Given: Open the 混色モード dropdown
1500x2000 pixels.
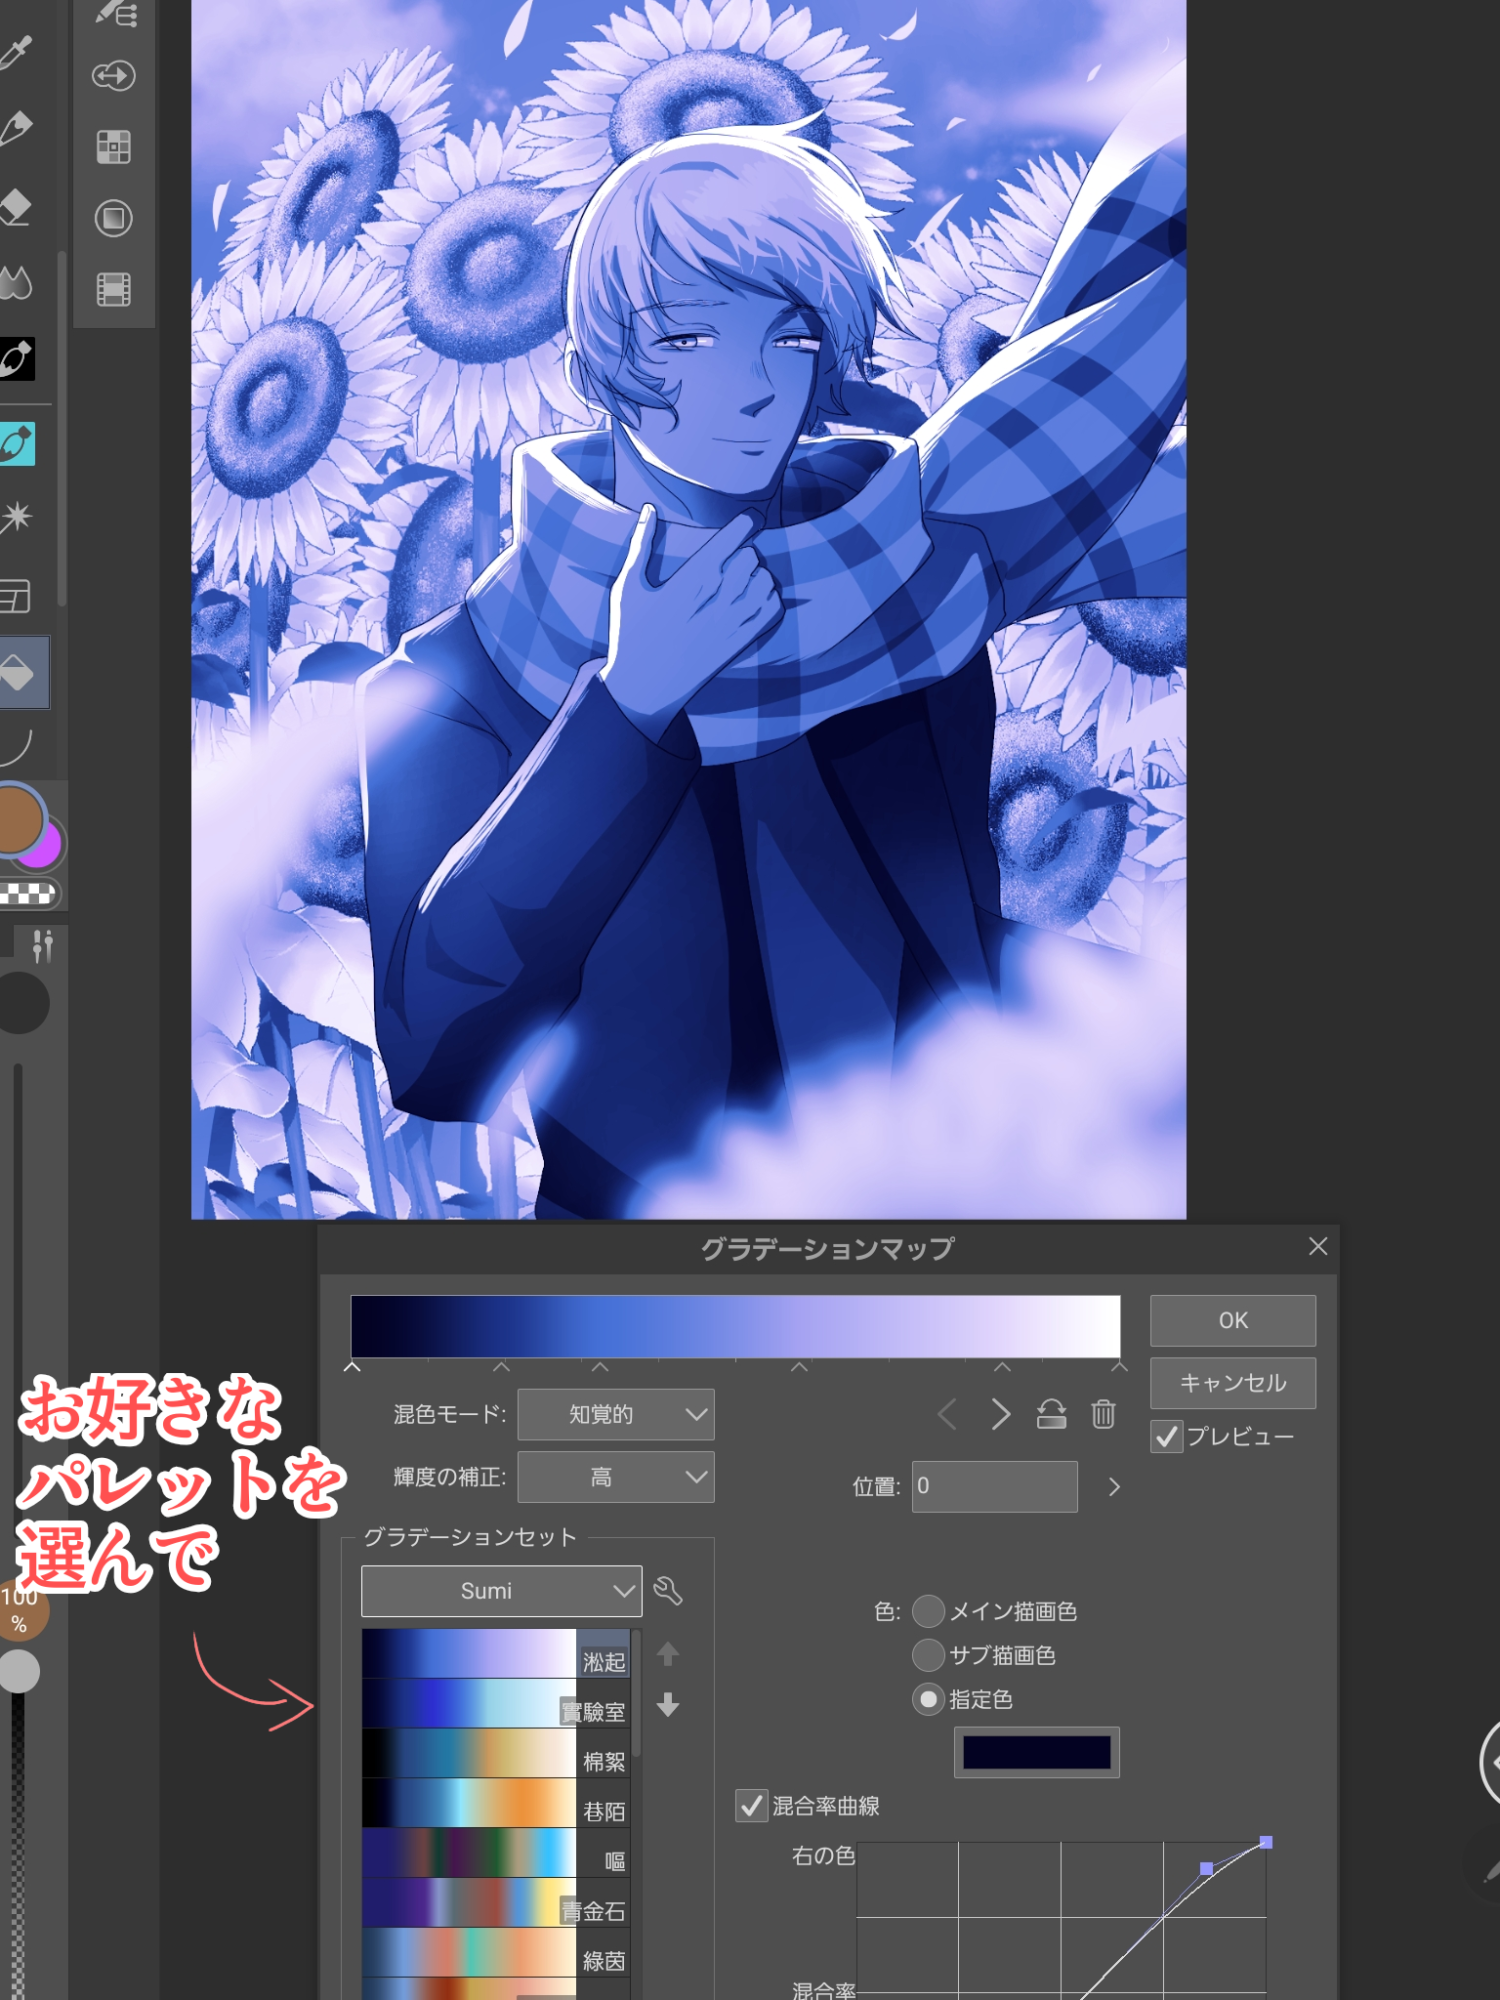Looking at the screenshot, I should click(x=615, y=1414).
